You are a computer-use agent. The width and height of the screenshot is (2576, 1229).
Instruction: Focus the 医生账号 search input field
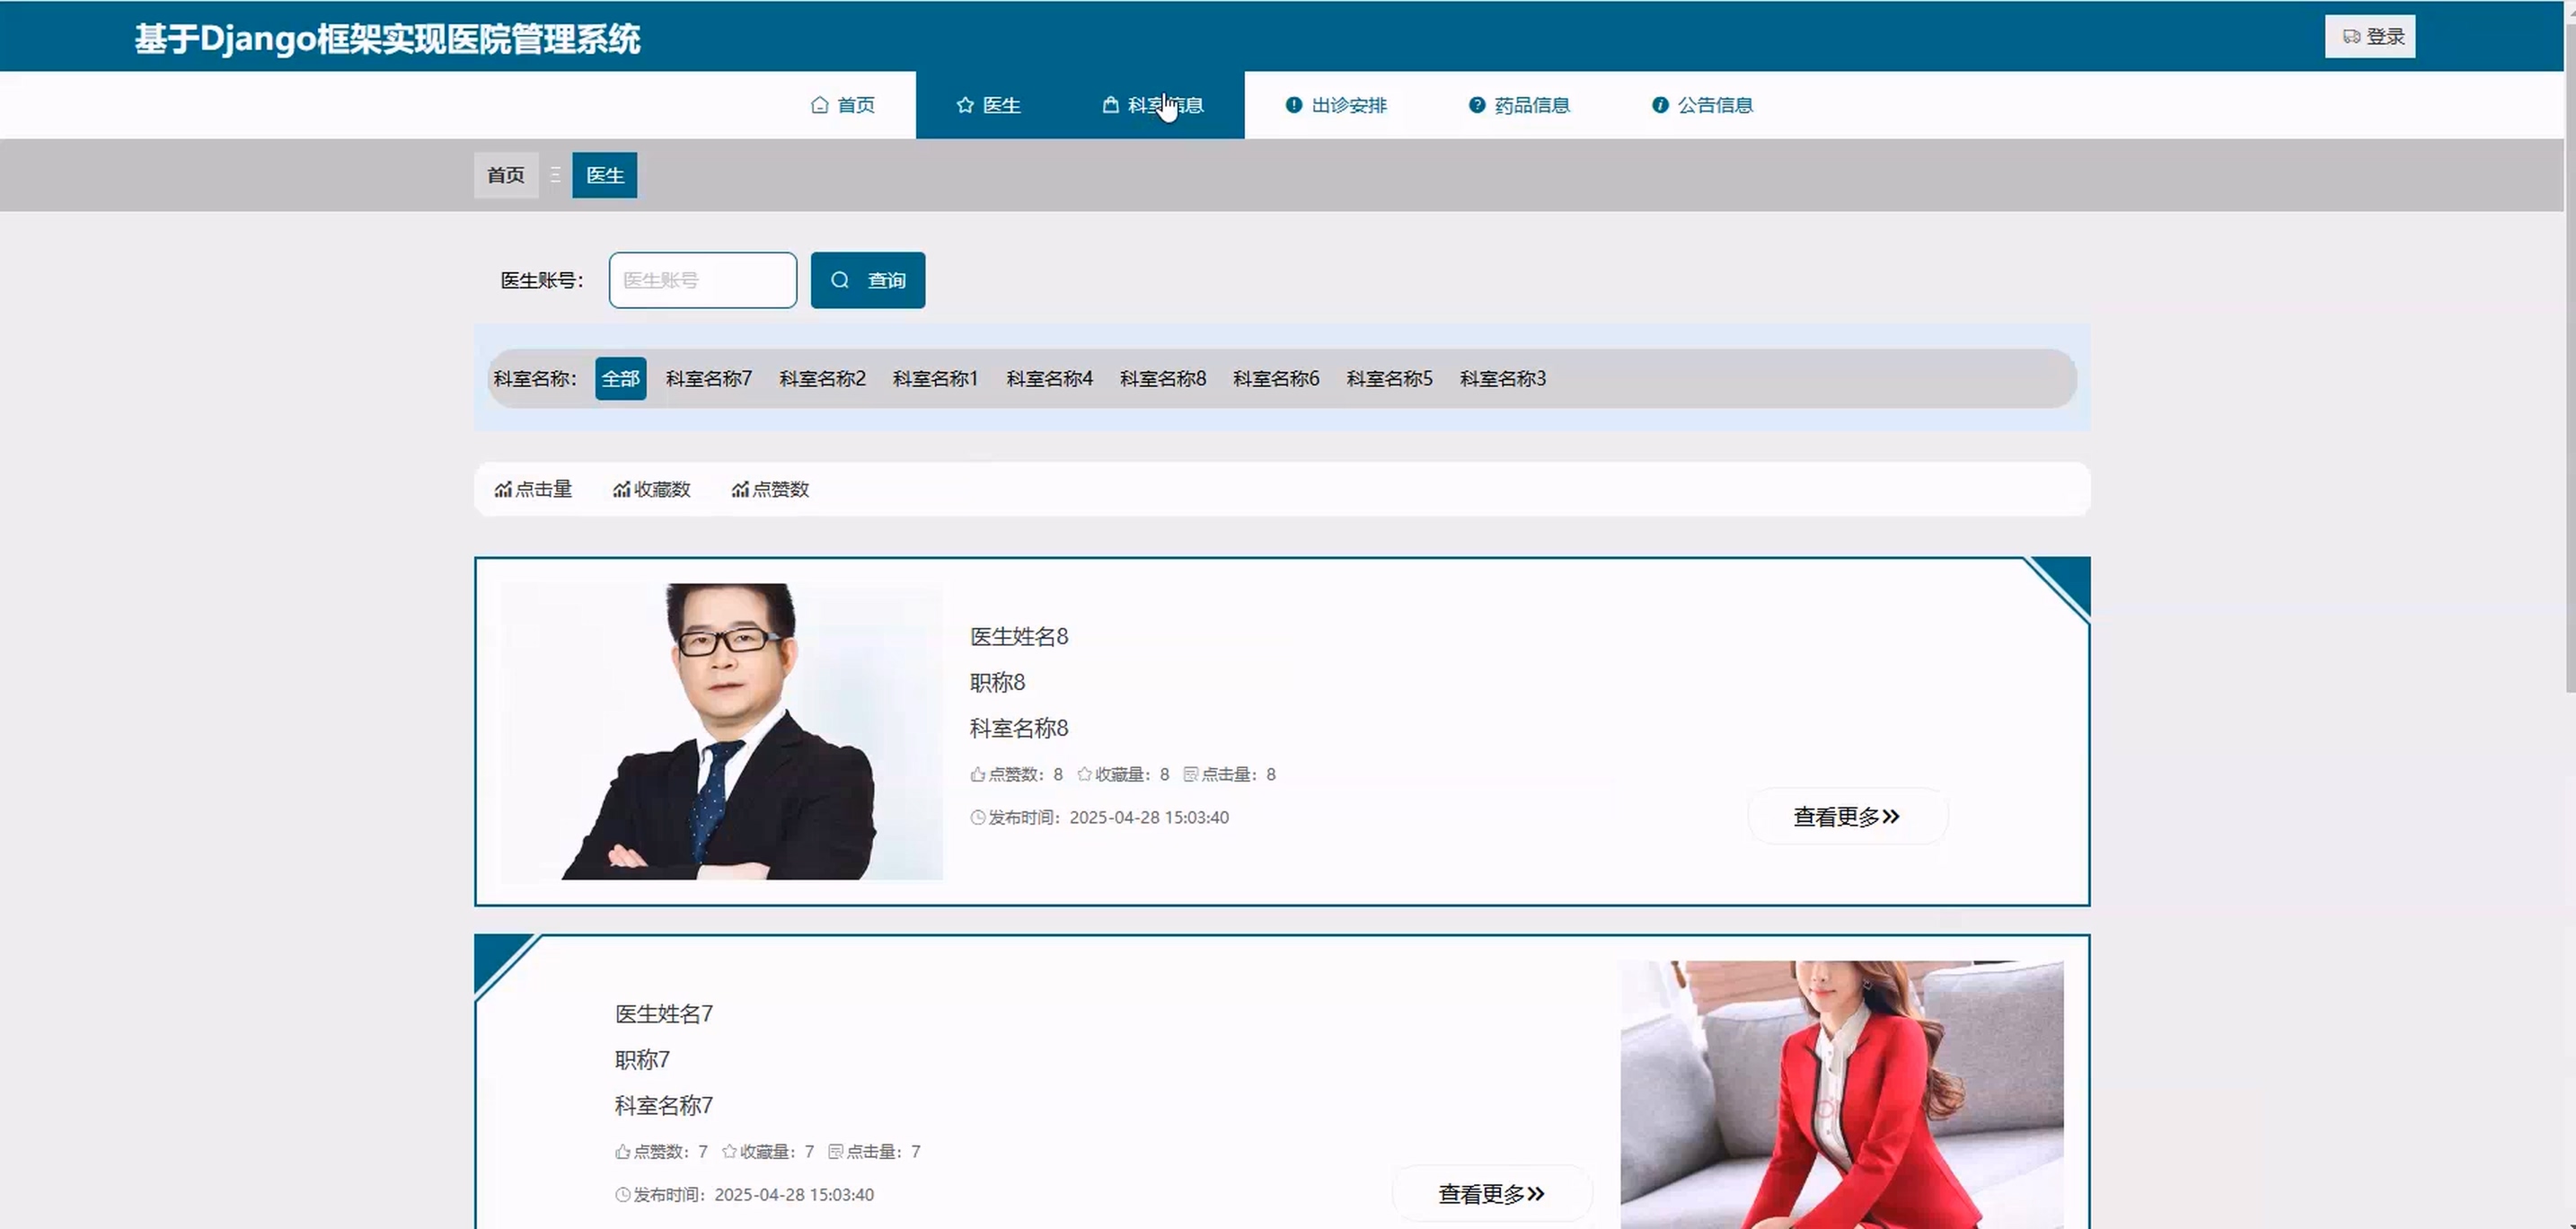click(x=702, y=280)
